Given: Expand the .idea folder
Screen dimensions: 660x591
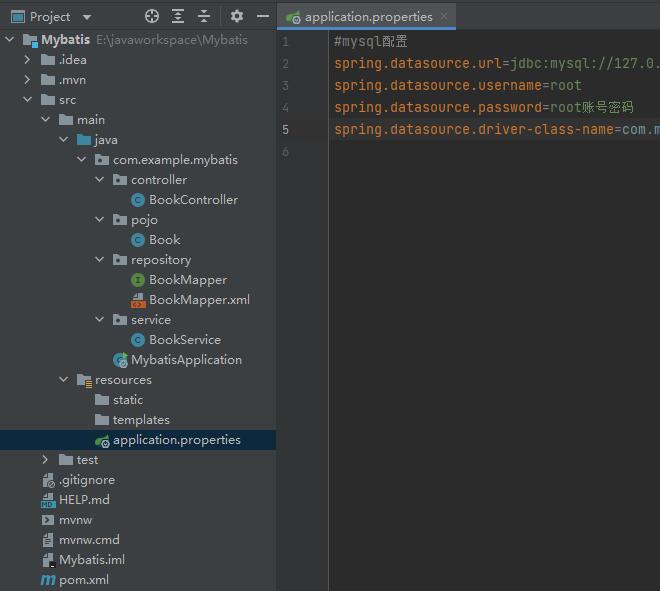Looking at the screenshot, I should click(27, 60).
